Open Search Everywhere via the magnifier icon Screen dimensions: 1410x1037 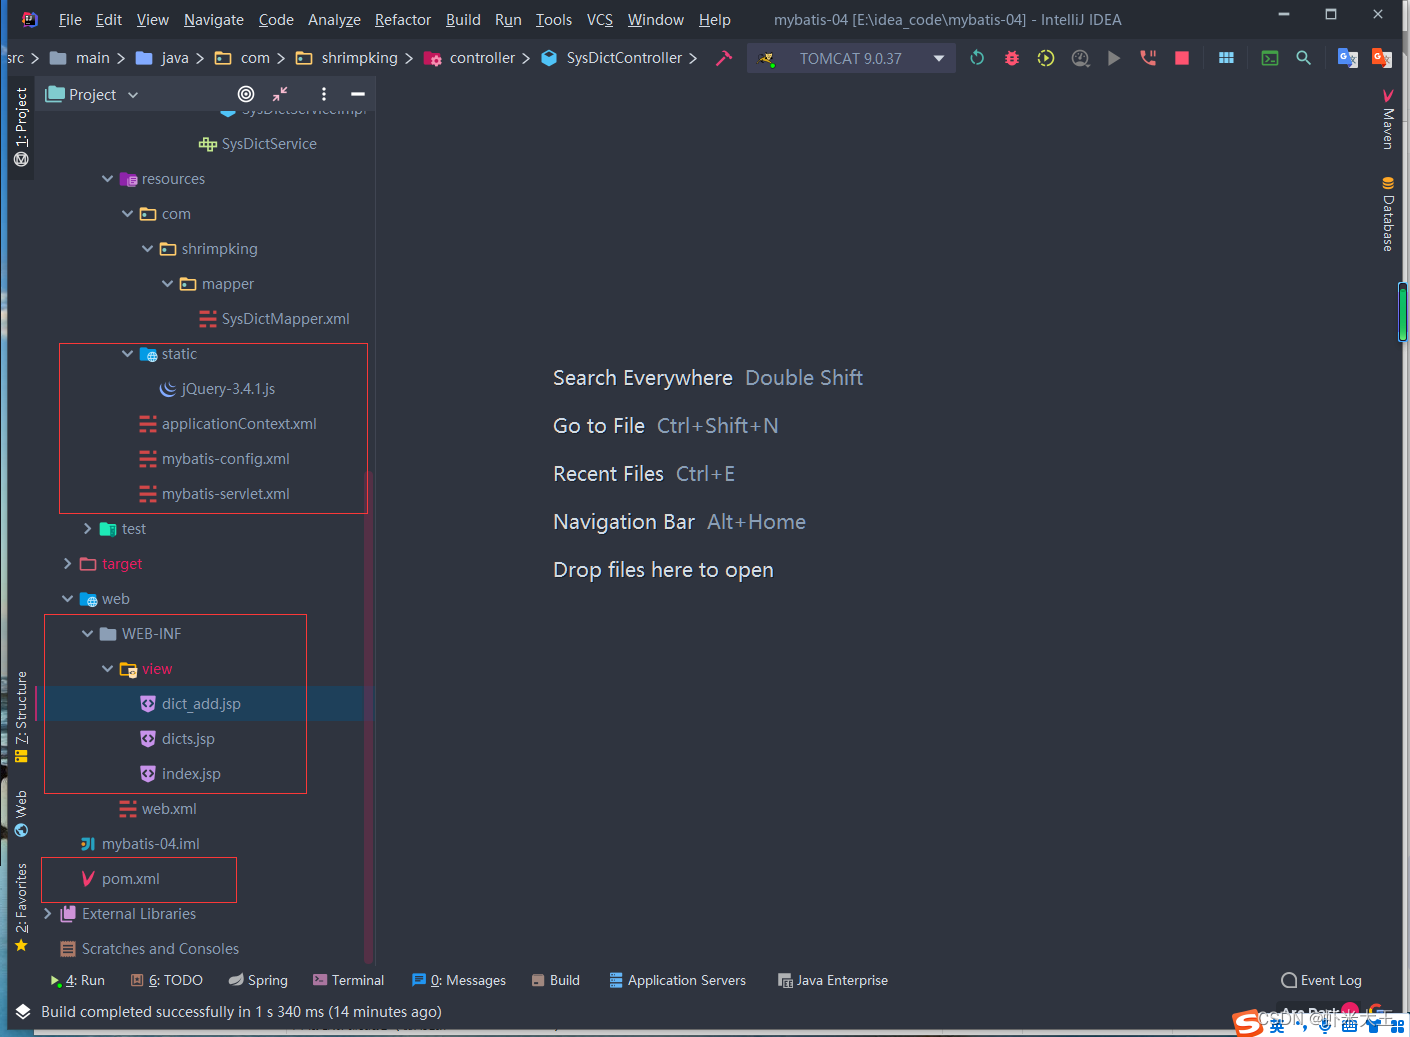point(1303,57)
